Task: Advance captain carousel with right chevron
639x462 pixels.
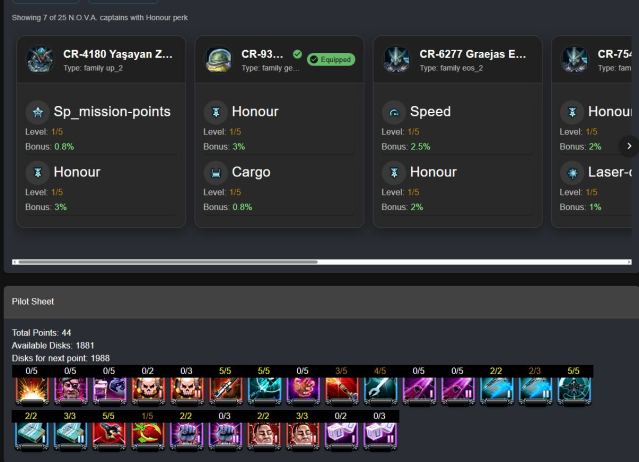Action: point(629,146)
